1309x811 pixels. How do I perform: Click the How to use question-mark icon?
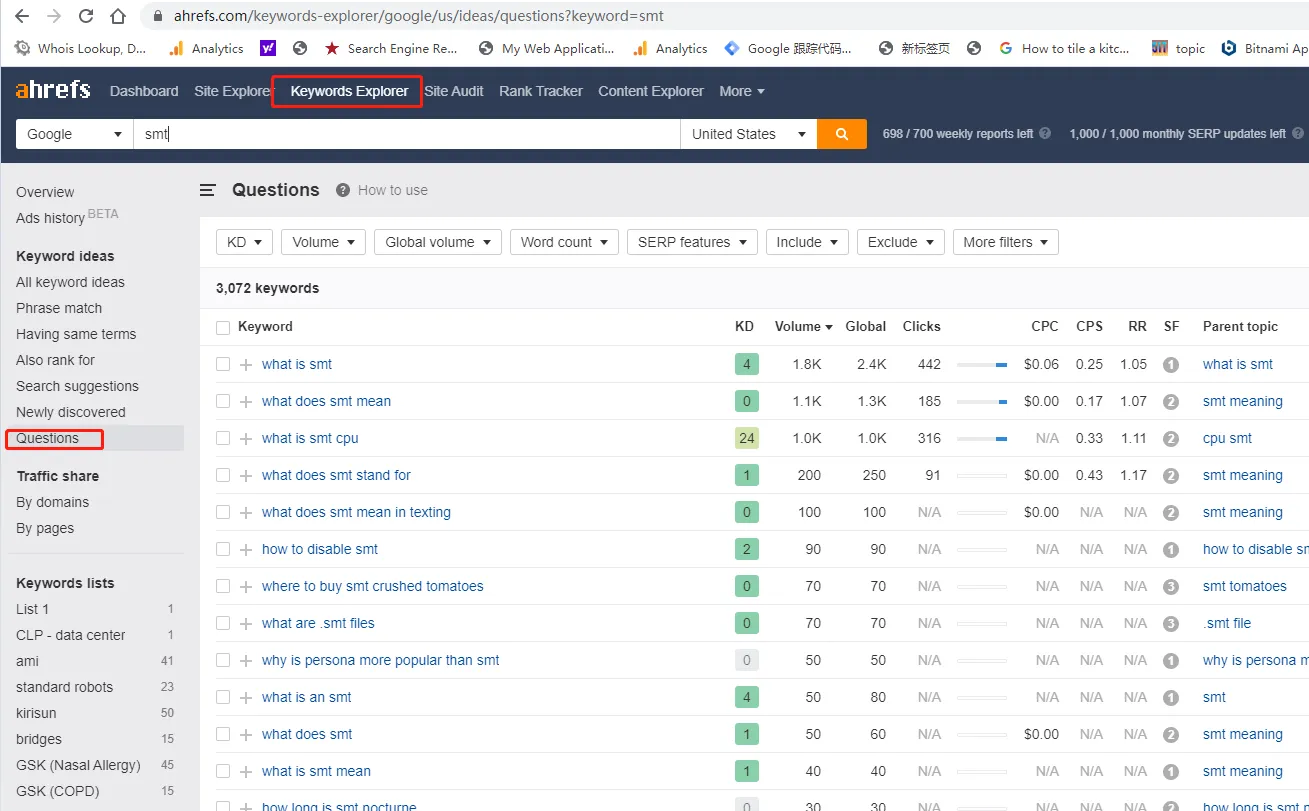[x=343, y=190]
